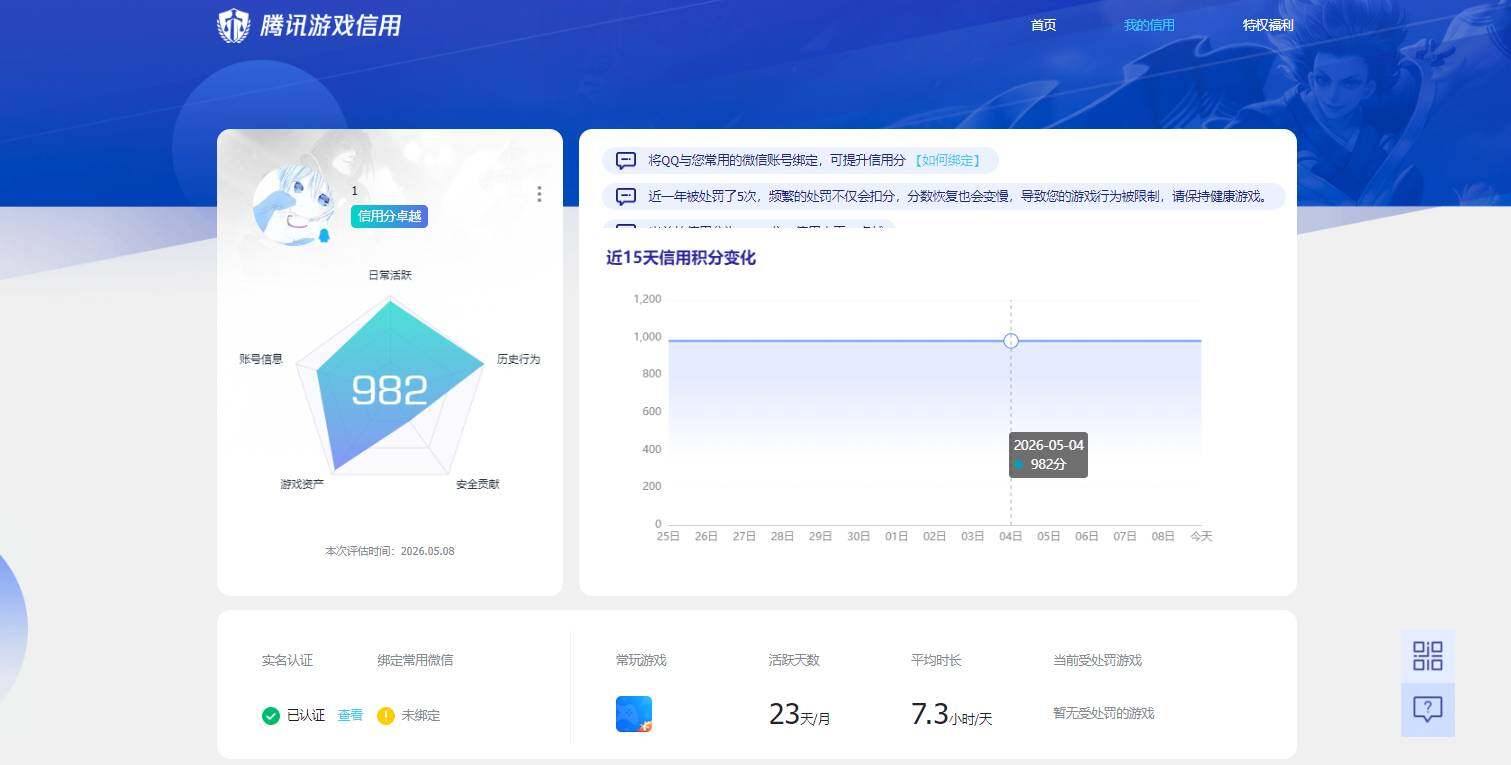Open the 特权福利 navigation tab

[x=1268, y=25]
